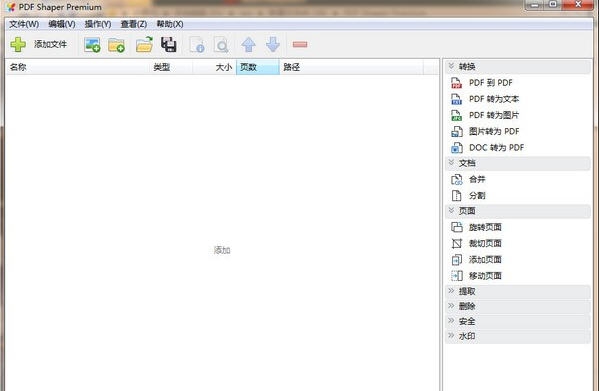The width and height of the screenshot is (600, 391).
Task: Click the 旋转页面 rotate icon
Action: point(457,227)
